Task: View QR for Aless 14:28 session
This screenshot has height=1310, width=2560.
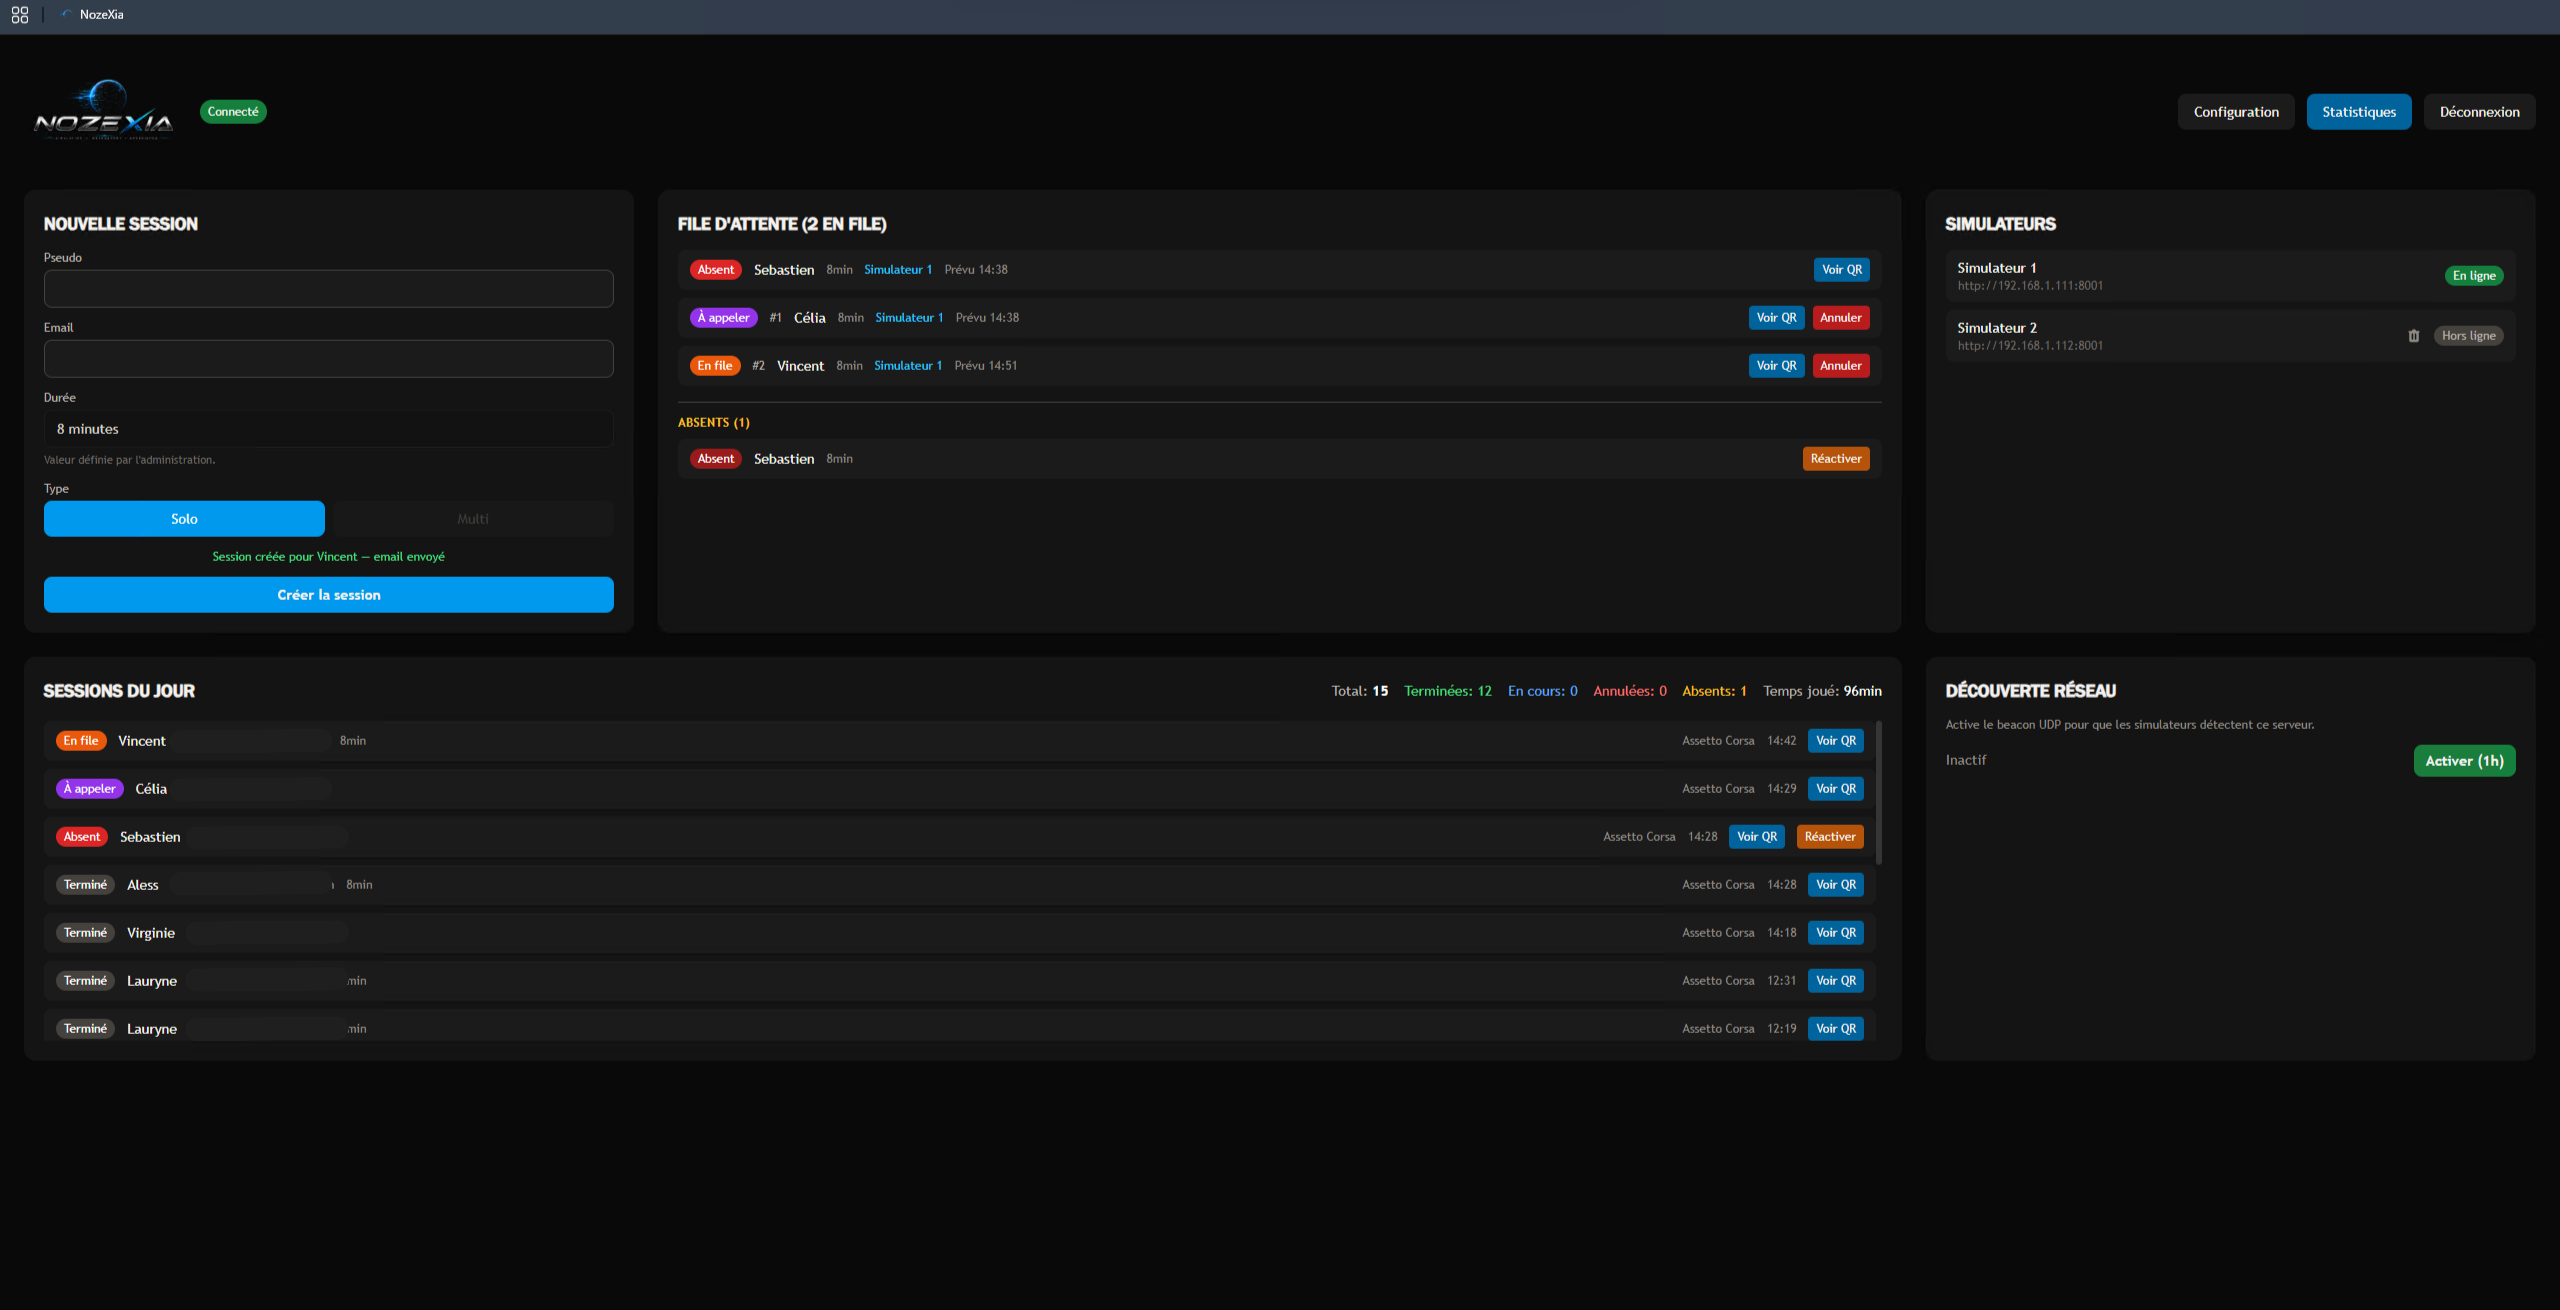Action: coord(1836,885)
